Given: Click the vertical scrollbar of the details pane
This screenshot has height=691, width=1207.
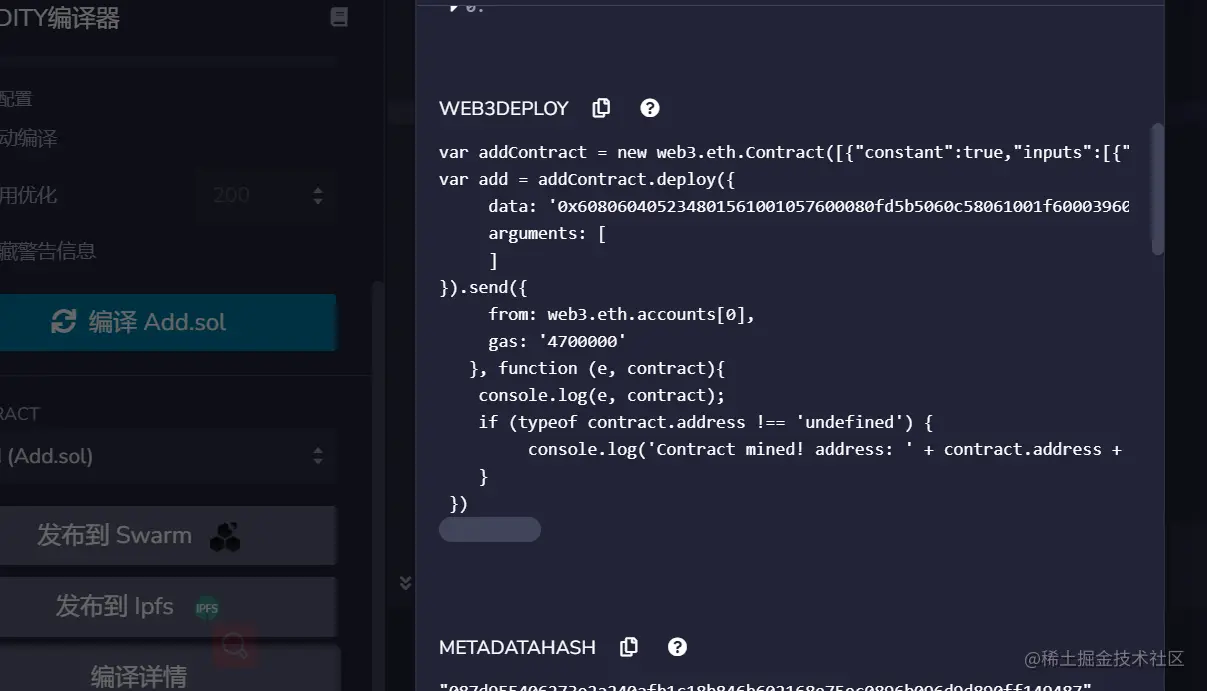Looking at the screenshot, I should [x=1157, y=189].
